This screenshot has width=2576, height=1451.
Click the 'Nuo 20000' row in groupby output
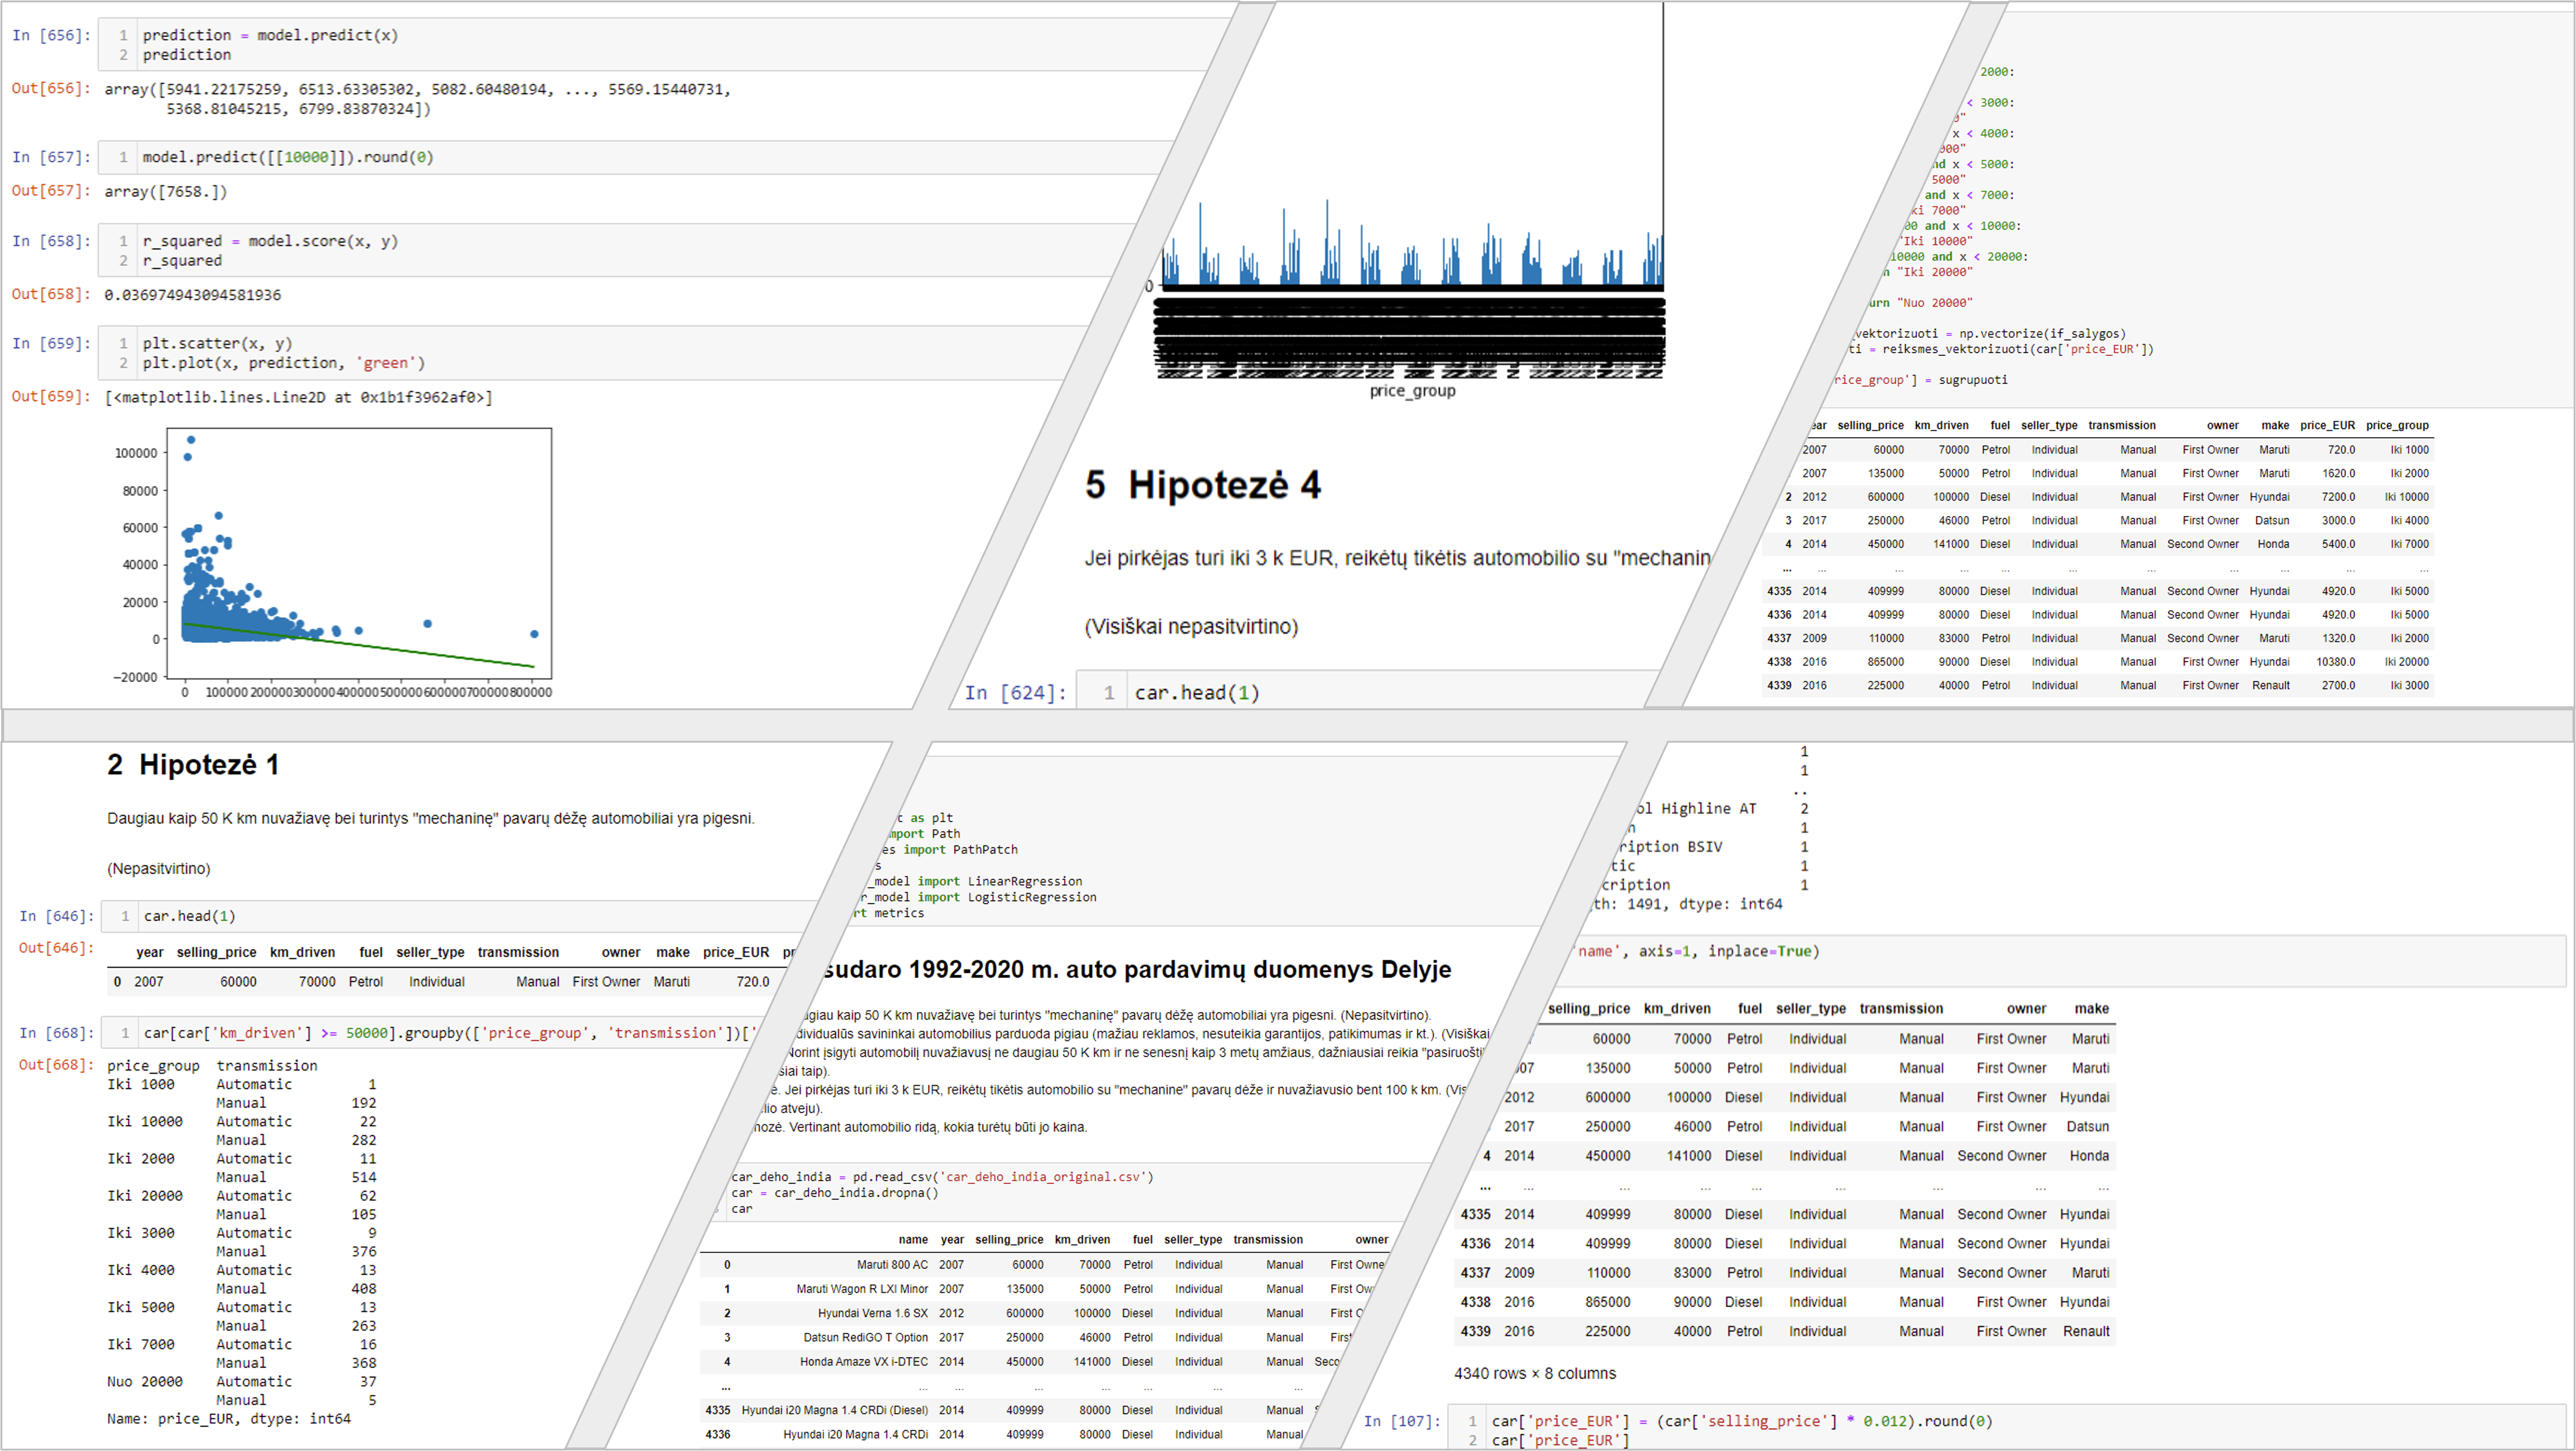[242, 1382]
